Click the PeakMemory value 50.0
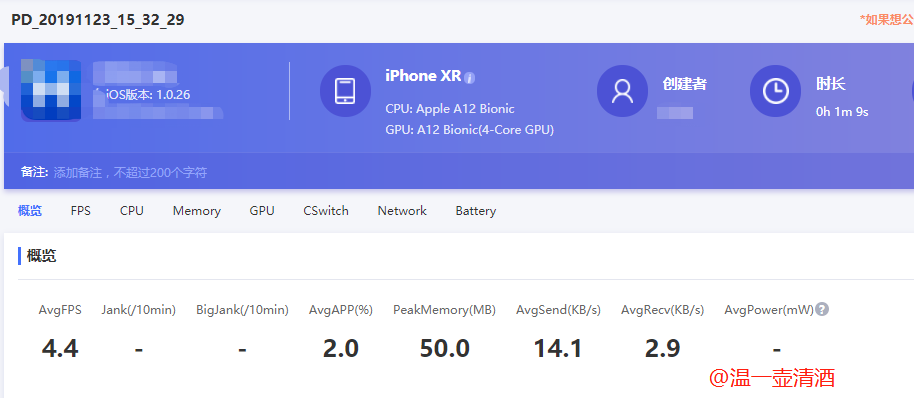 pyautogui.click(x=445, y=348)
